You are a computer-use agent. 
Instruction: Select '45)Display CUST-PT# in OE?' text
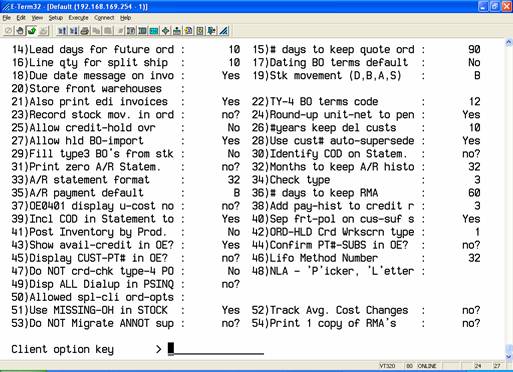click(90, 257)
